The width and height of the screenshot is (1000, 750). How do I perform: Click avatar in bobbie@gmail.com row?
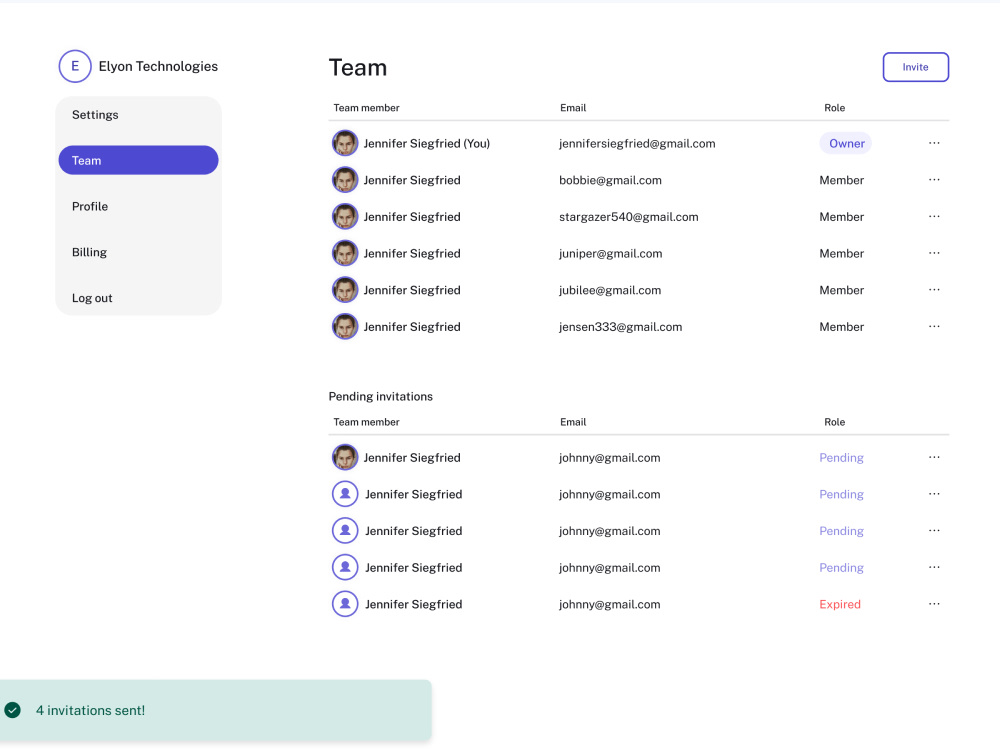point(344,180)
